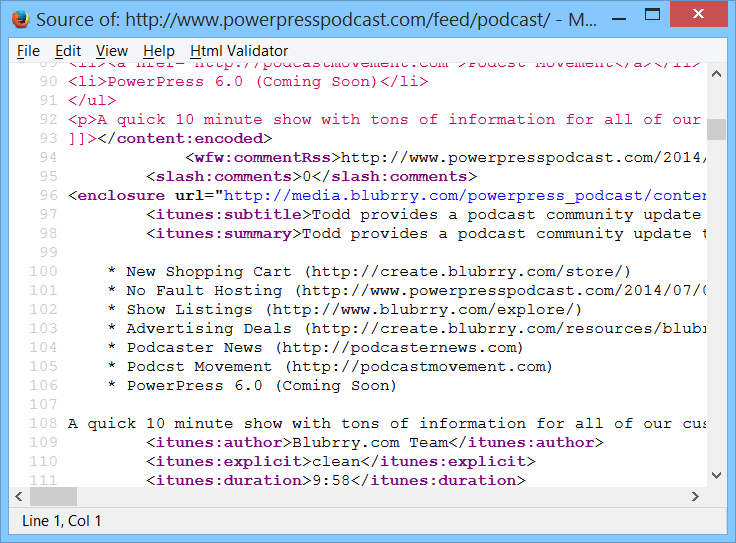This screenshot has width=736, height=543.
Task: Click the 'Podcst Movement' text line
Action: point(330,367)
